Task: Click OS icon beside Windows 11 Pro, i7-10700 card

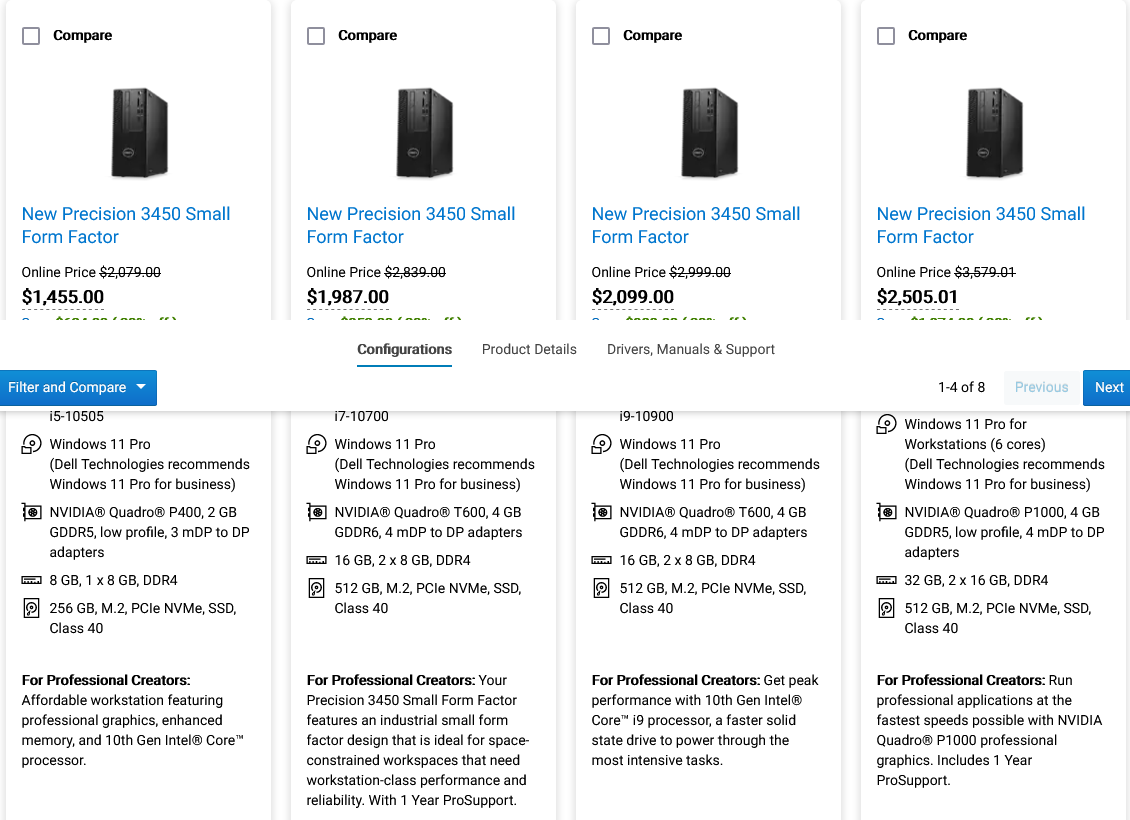Action: pos(316,444)
